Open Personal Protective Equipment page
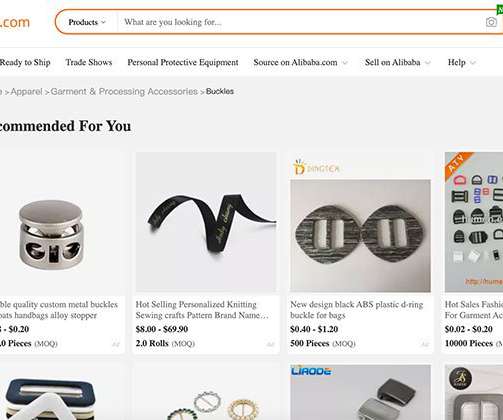Image resolution: width=503 pixels, height=420 pixels. click(x=183, y=62)
